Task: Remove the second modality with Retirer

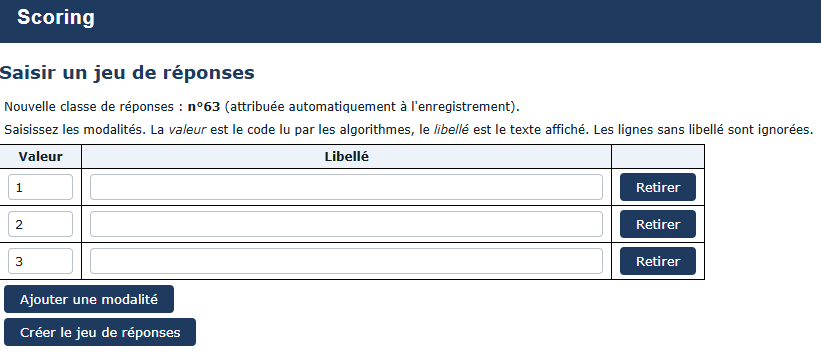Action: click(658, 224)
